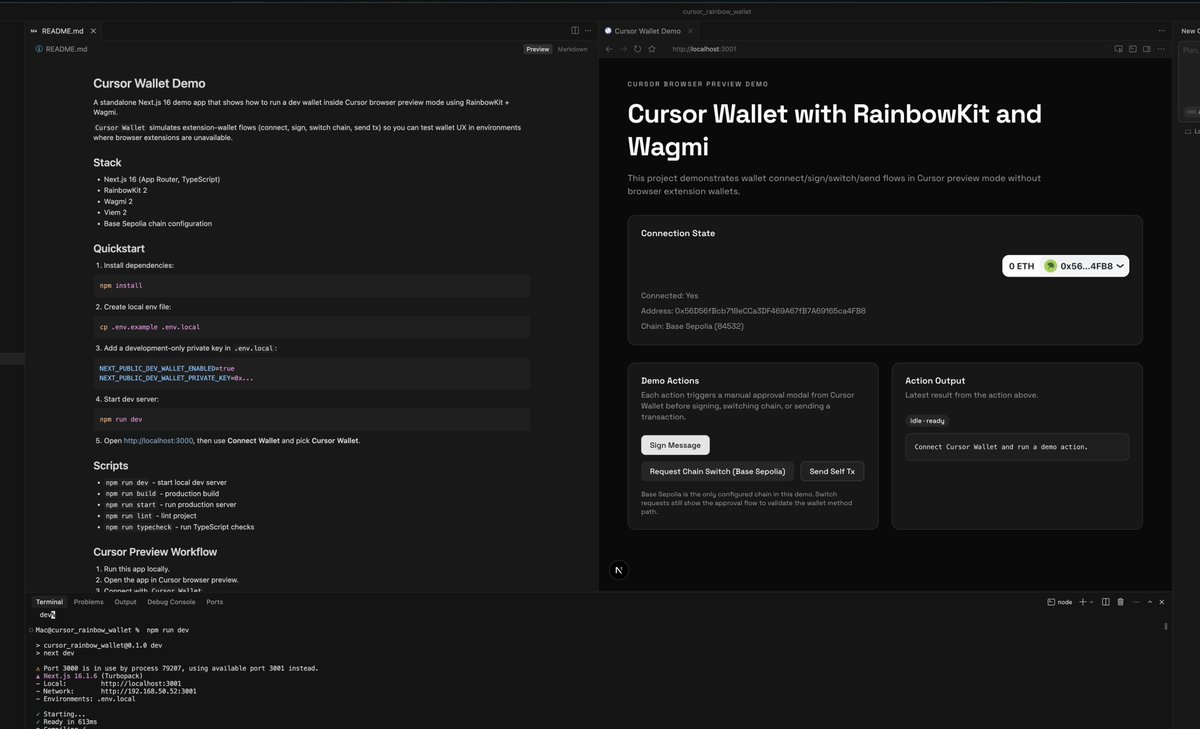This screenshot has height=729, width=1200.
Task: Switch README view to Markdown
Action: [573, 49]
